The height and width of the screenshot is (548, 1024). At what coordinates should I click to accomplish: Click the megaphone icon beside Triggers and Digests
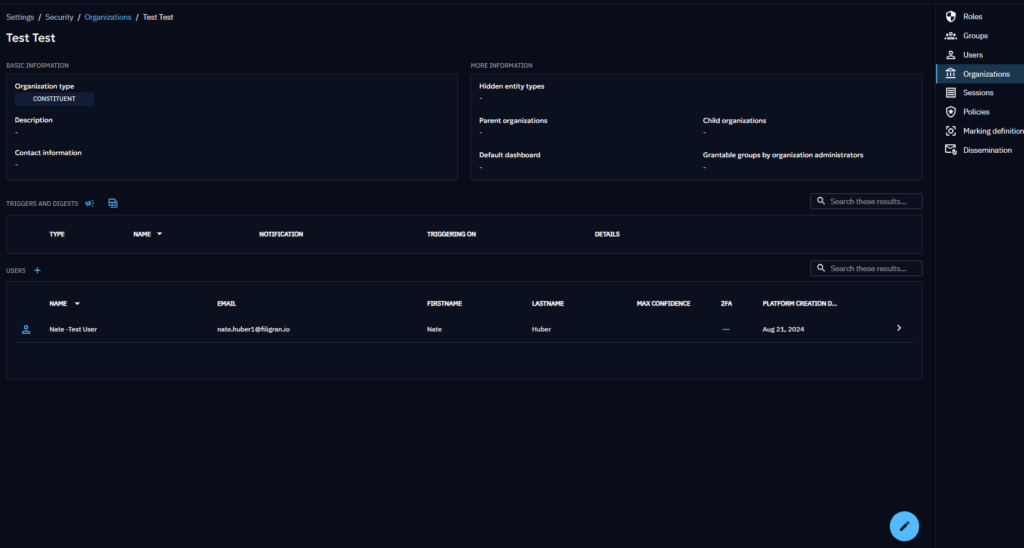pos(90,203)
